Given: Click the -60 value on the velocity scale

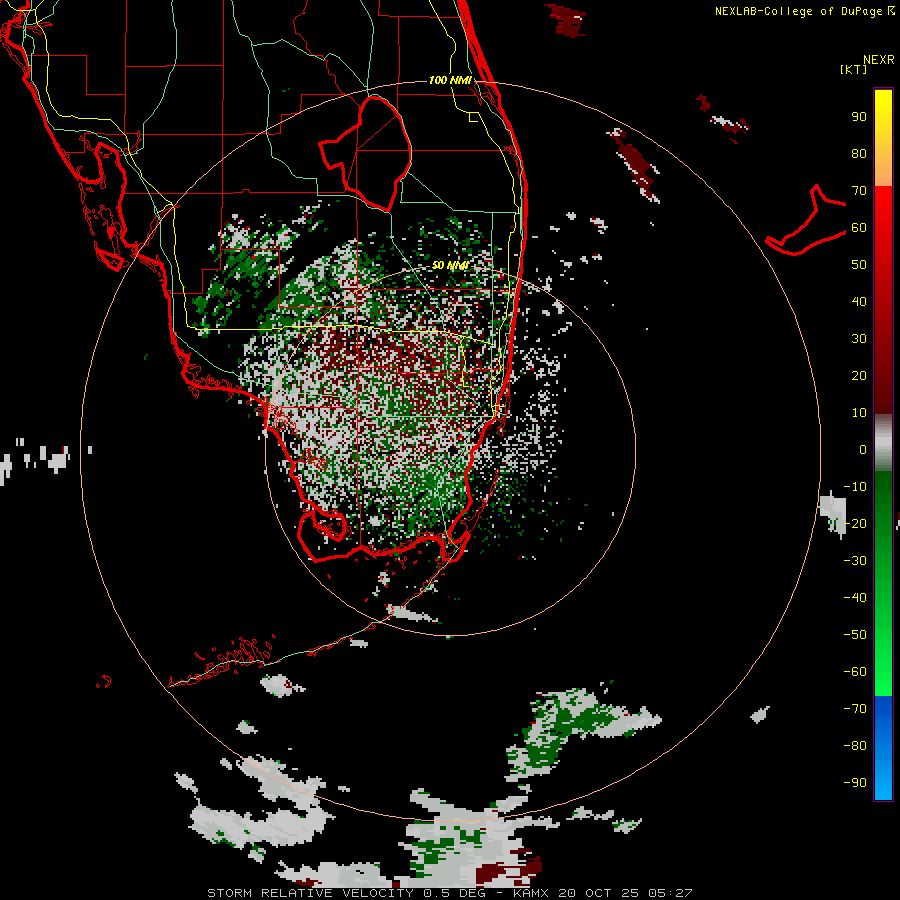Looking at the screenshot, I should pos(855,672).
